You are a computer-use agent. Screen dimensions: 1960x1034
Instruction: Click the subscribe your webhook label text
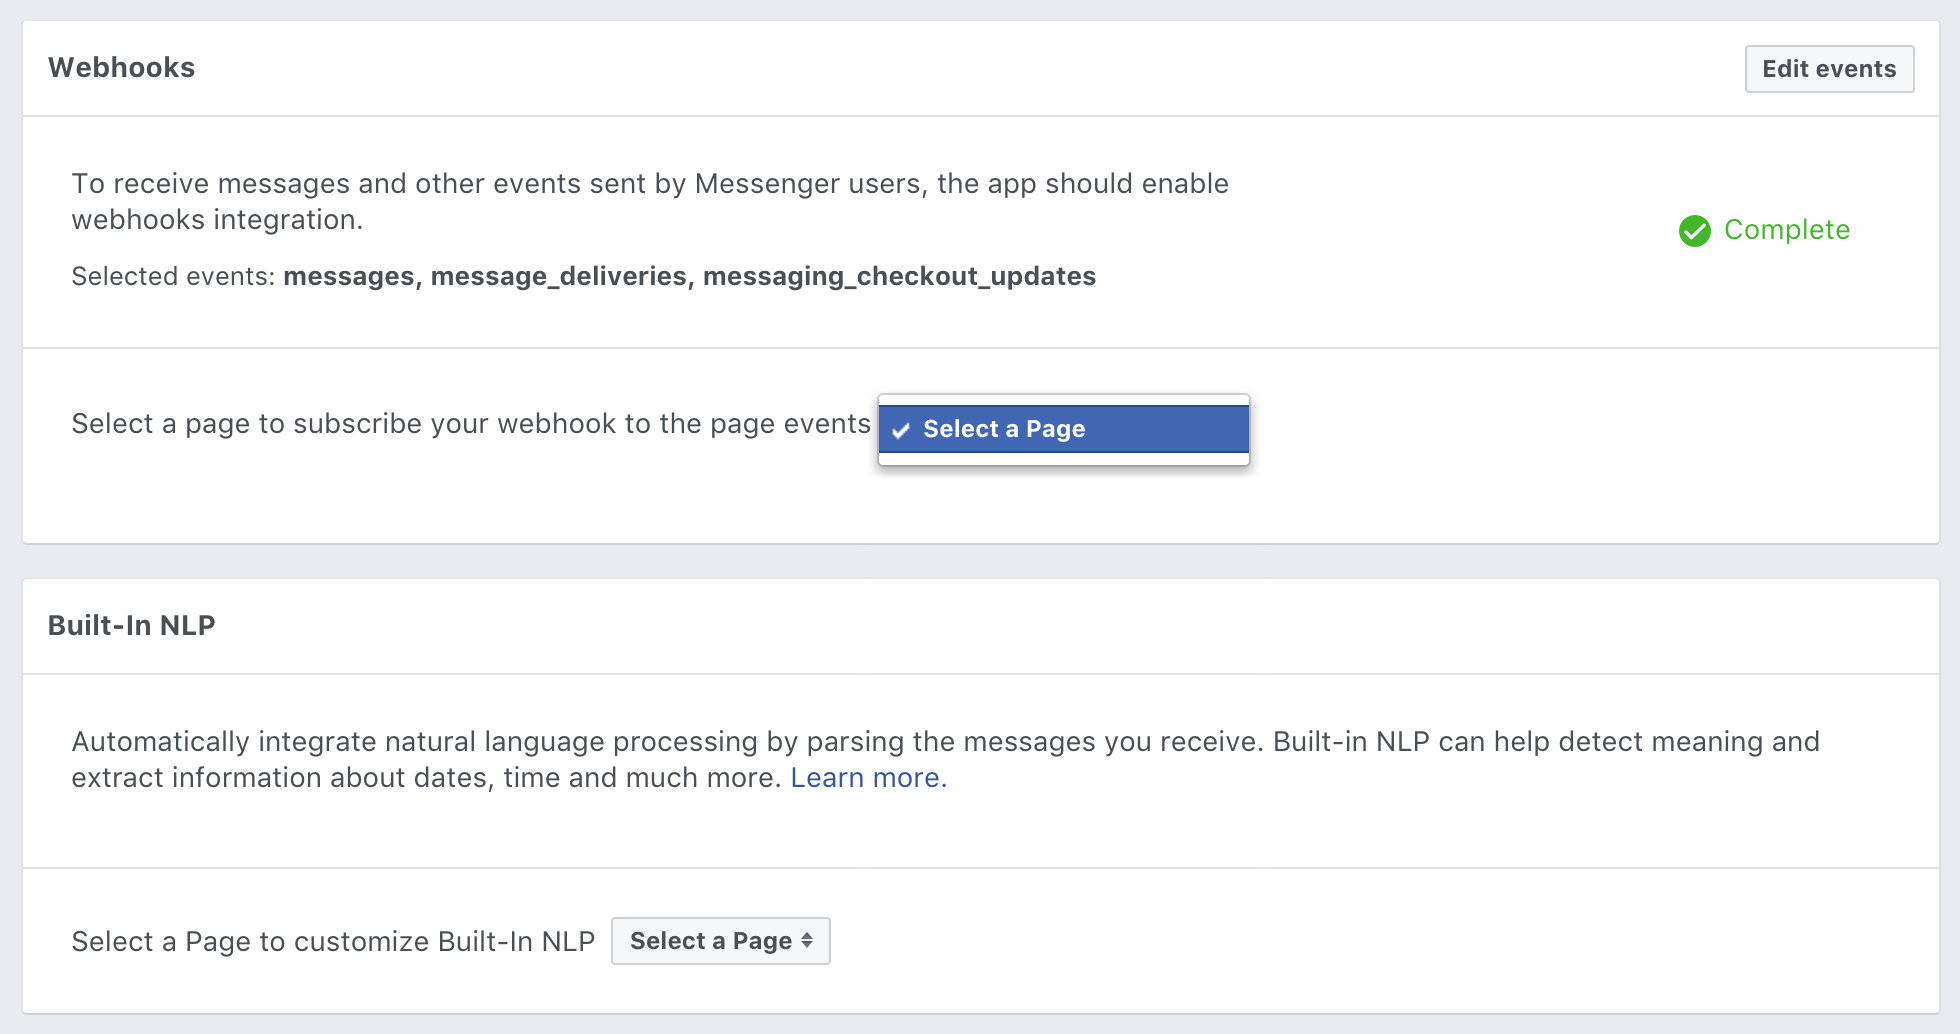[x=470, y=424]
